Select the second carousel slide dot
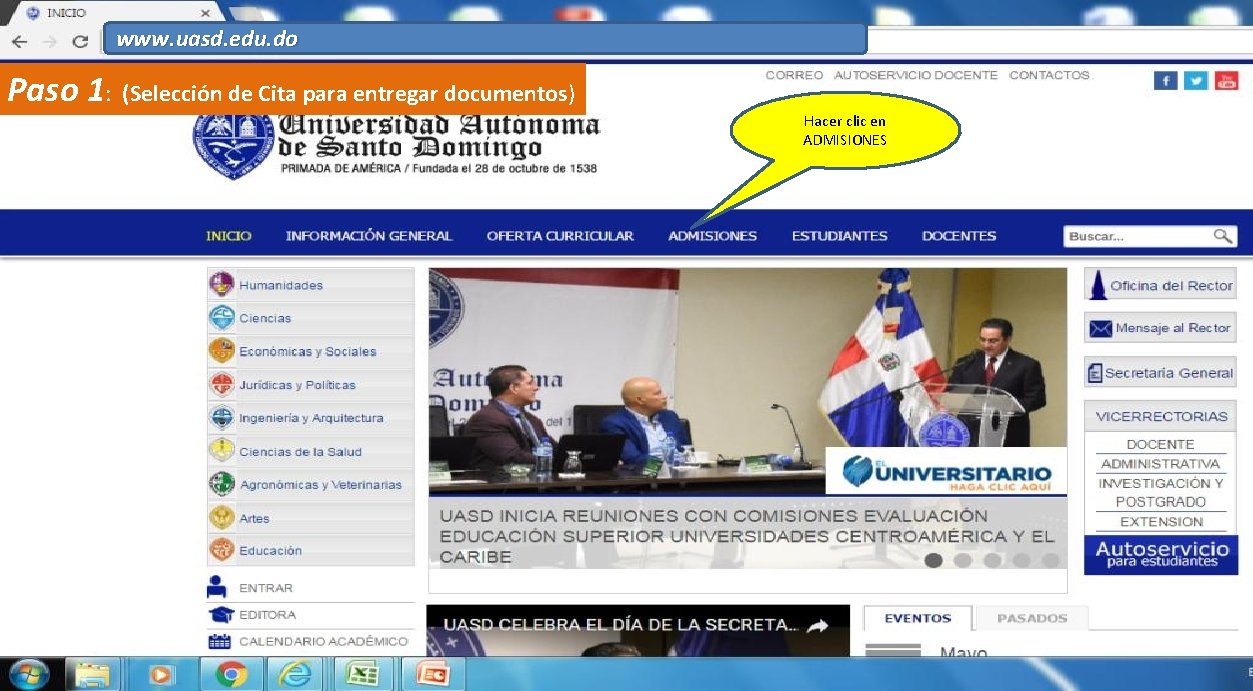This screenshot has height=691, width=1253. (x=963, y=560)
